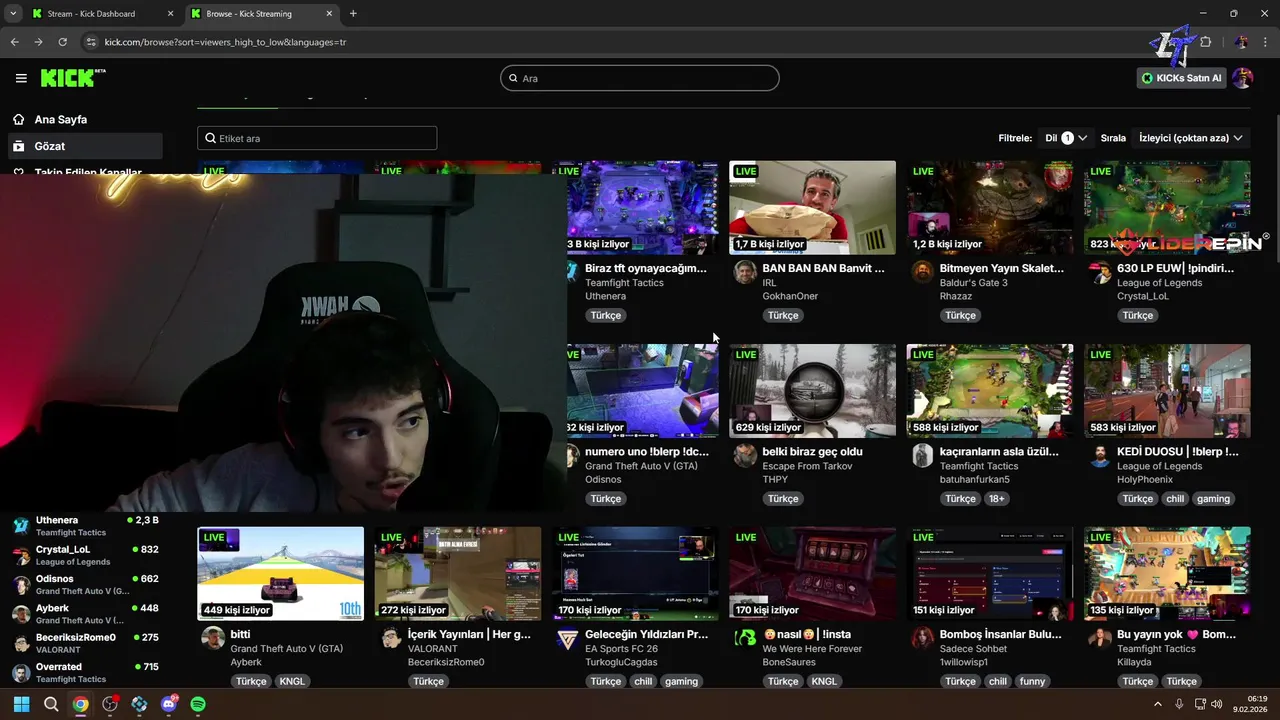Click the Etiket ara tag search field
Viewport: 1280px width, 720px height.
click(x=317, y=138)
